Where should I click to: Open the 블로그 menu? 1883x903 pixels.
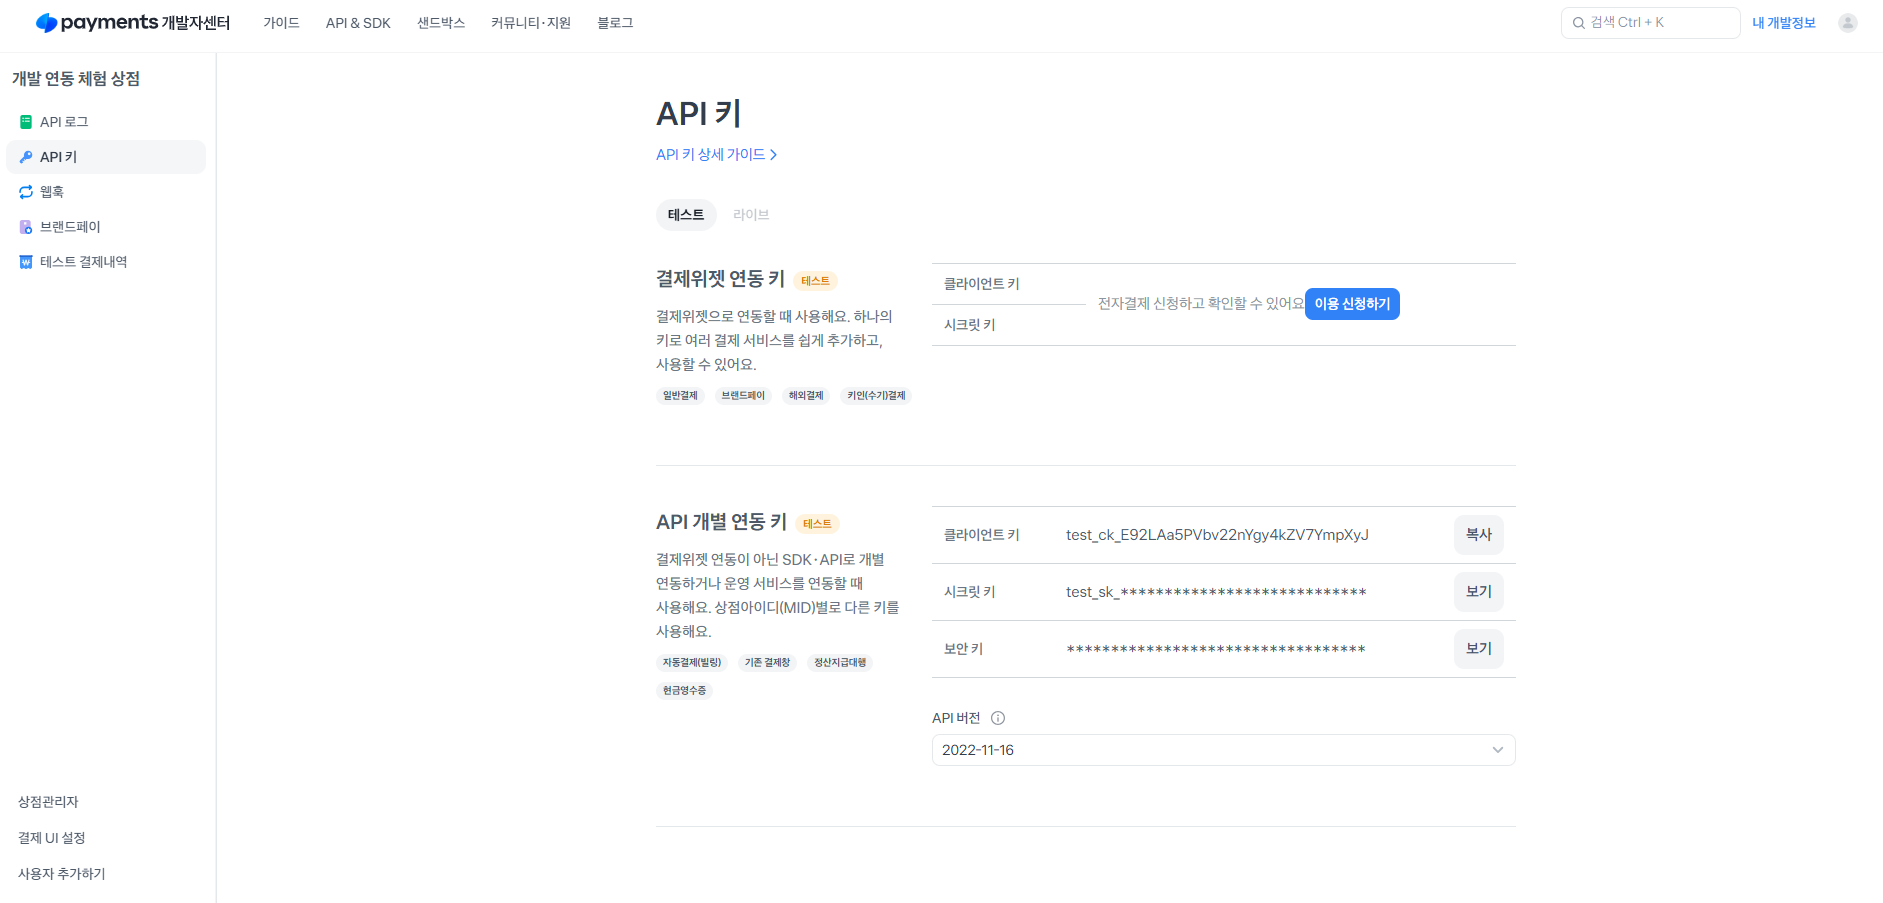(615, 23)
